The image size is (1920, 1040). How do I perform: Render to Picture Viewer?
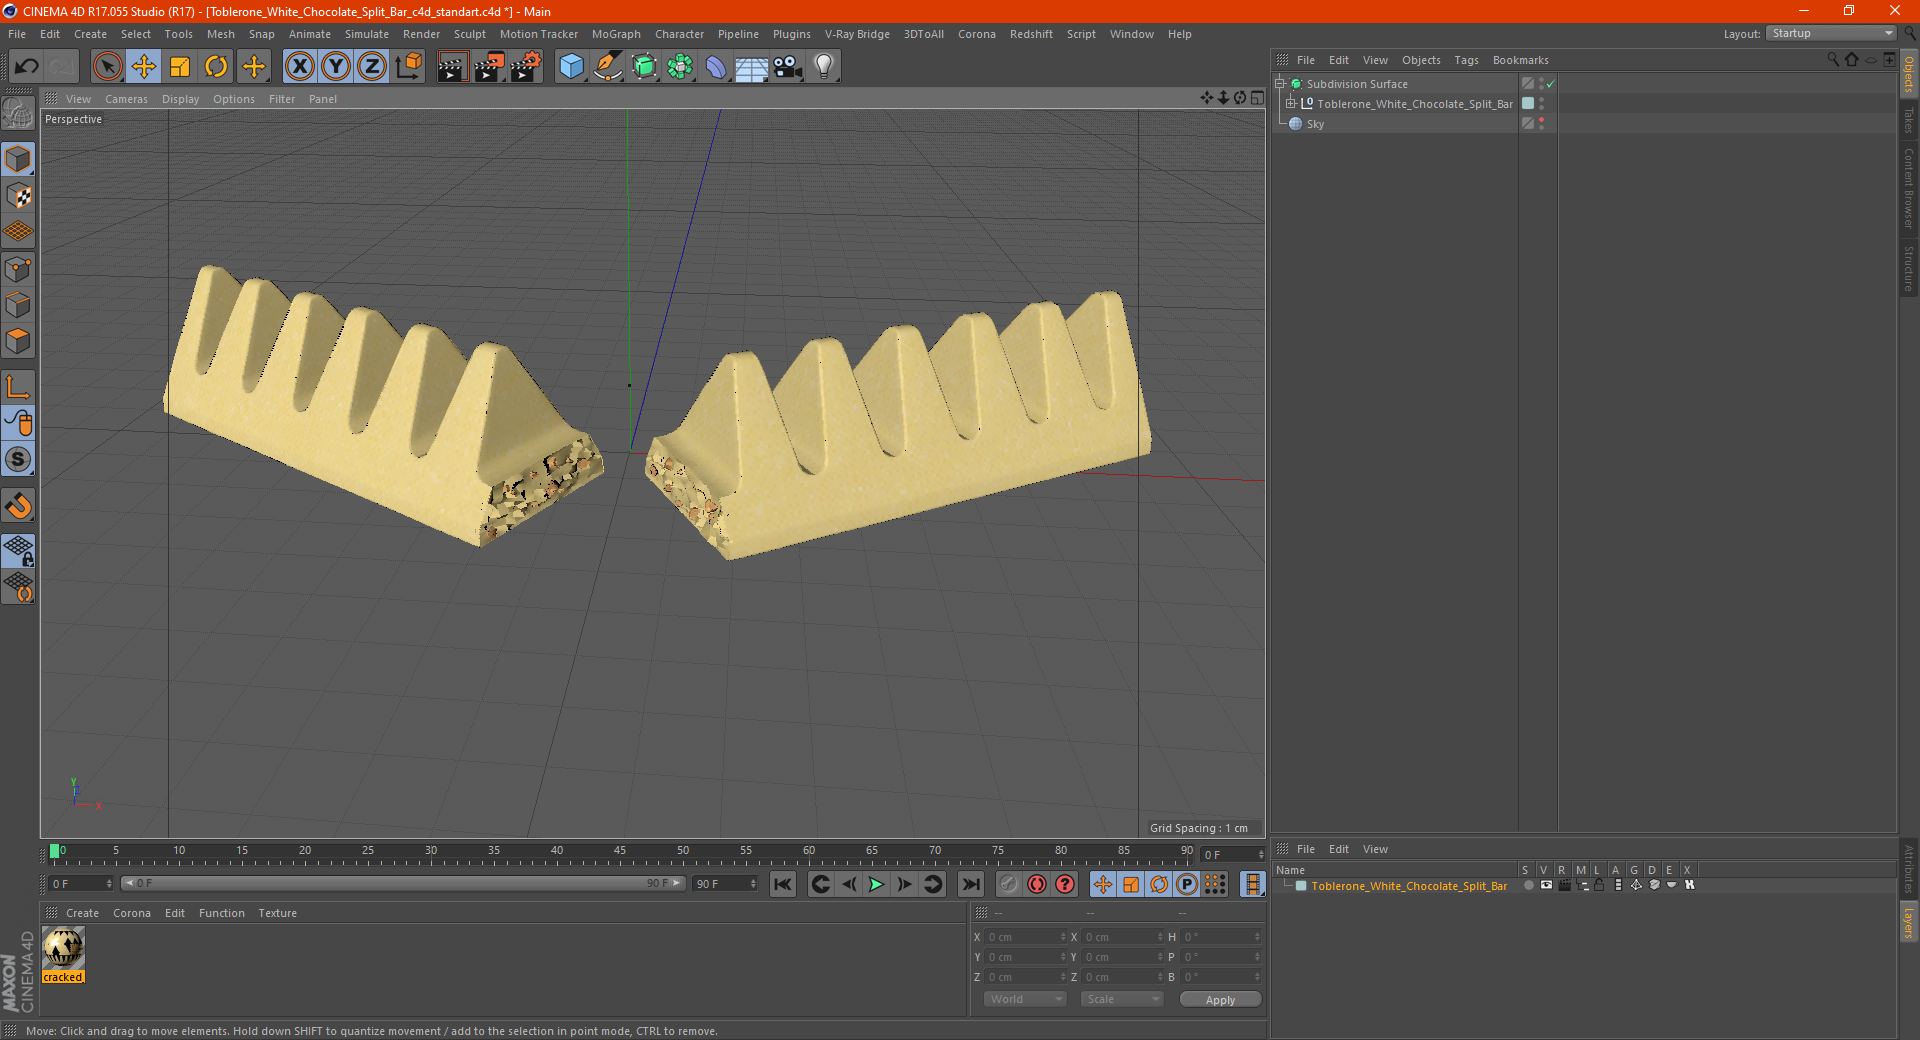489,67
